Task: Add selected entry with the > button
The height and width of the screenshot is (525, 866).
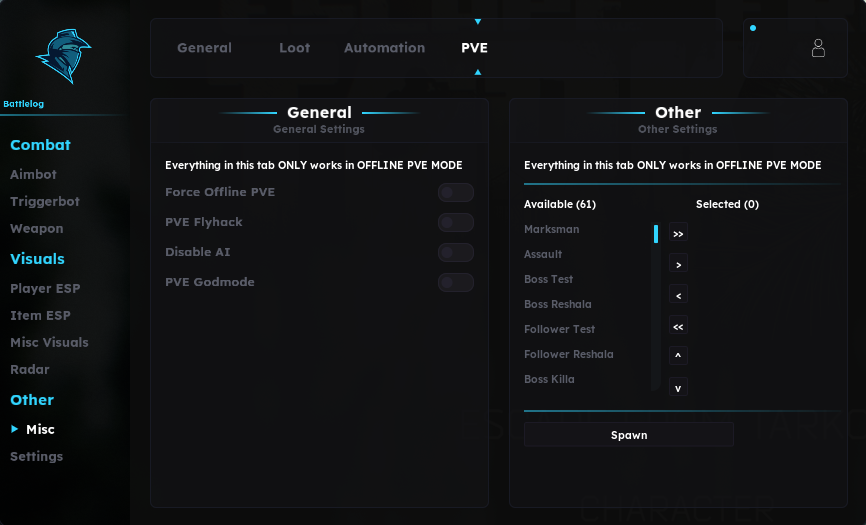Action: pos(678,264)
